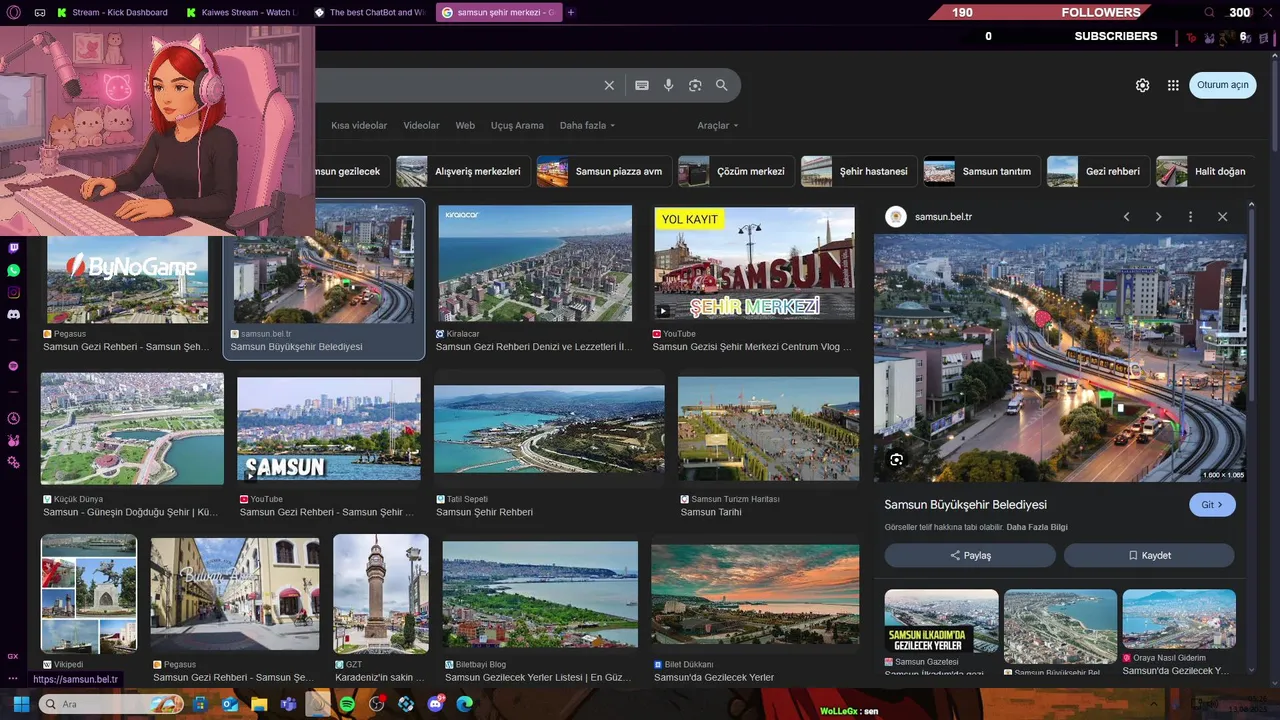
Task: Click the magnifier search button
Action: tap(722, 85)
